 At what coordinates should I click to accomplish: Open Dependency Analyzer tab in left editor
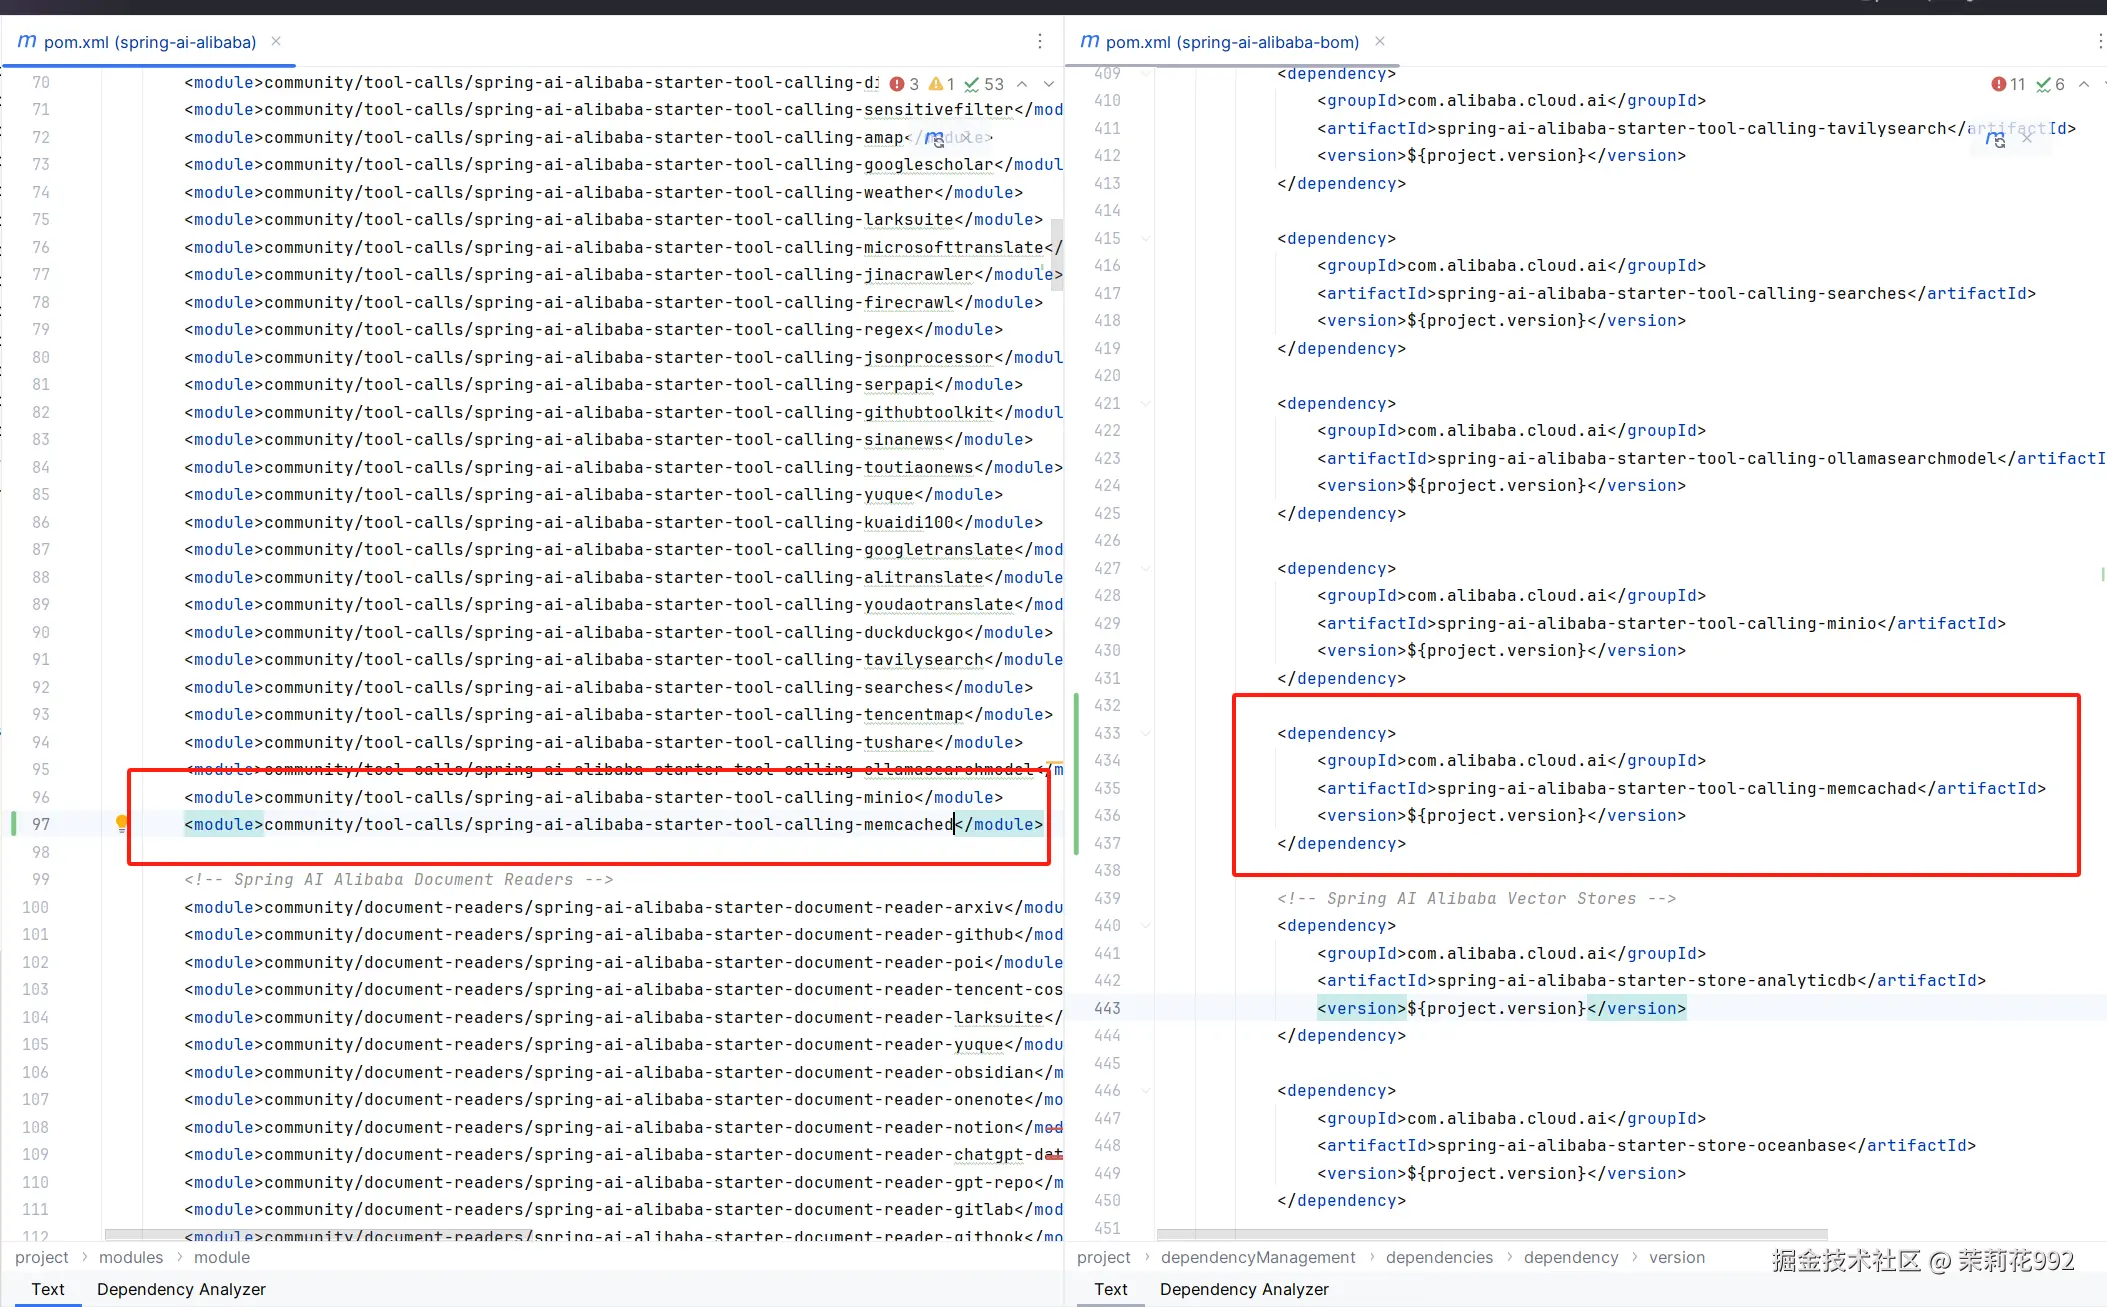point(181,1289)
